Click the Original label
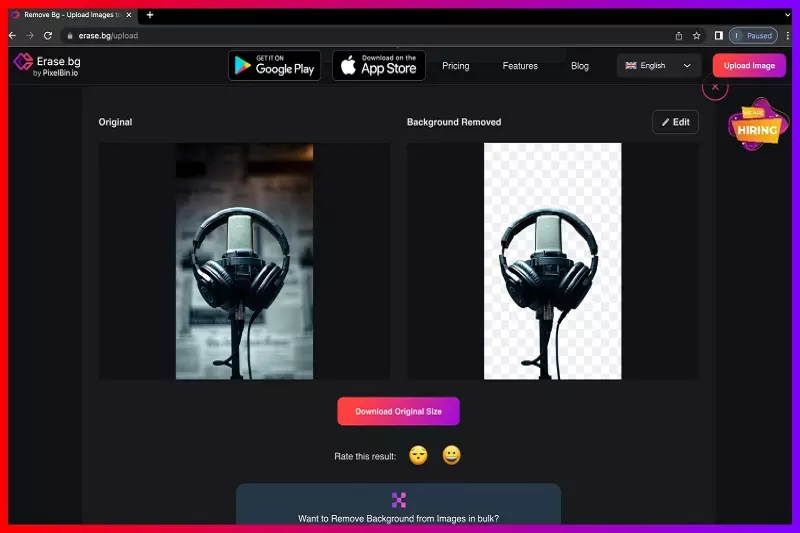 [x=115, y=122]
